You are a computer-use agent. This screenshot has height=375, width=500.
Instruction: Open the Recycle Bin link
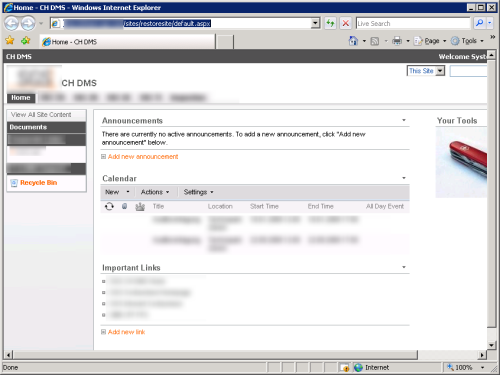click(39, 183)
